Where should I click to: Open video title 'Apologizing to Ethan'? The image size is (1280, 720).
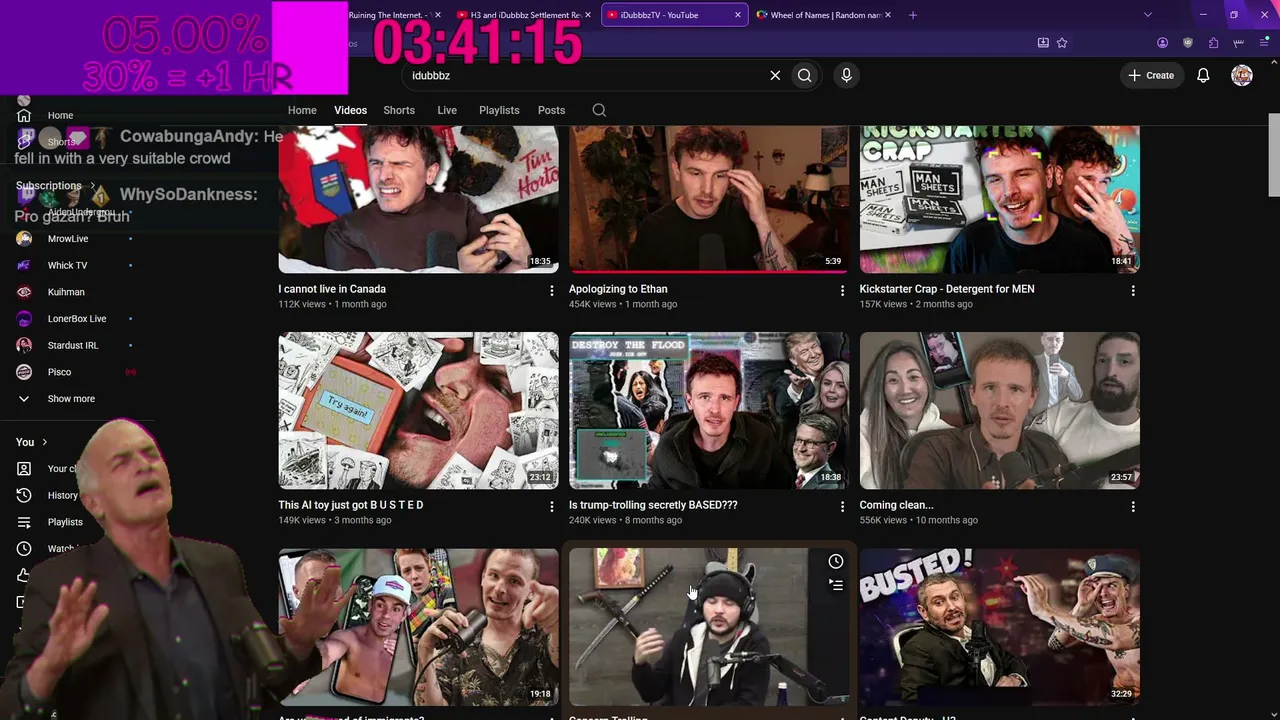pyautogui.click(x=618, y=289)
